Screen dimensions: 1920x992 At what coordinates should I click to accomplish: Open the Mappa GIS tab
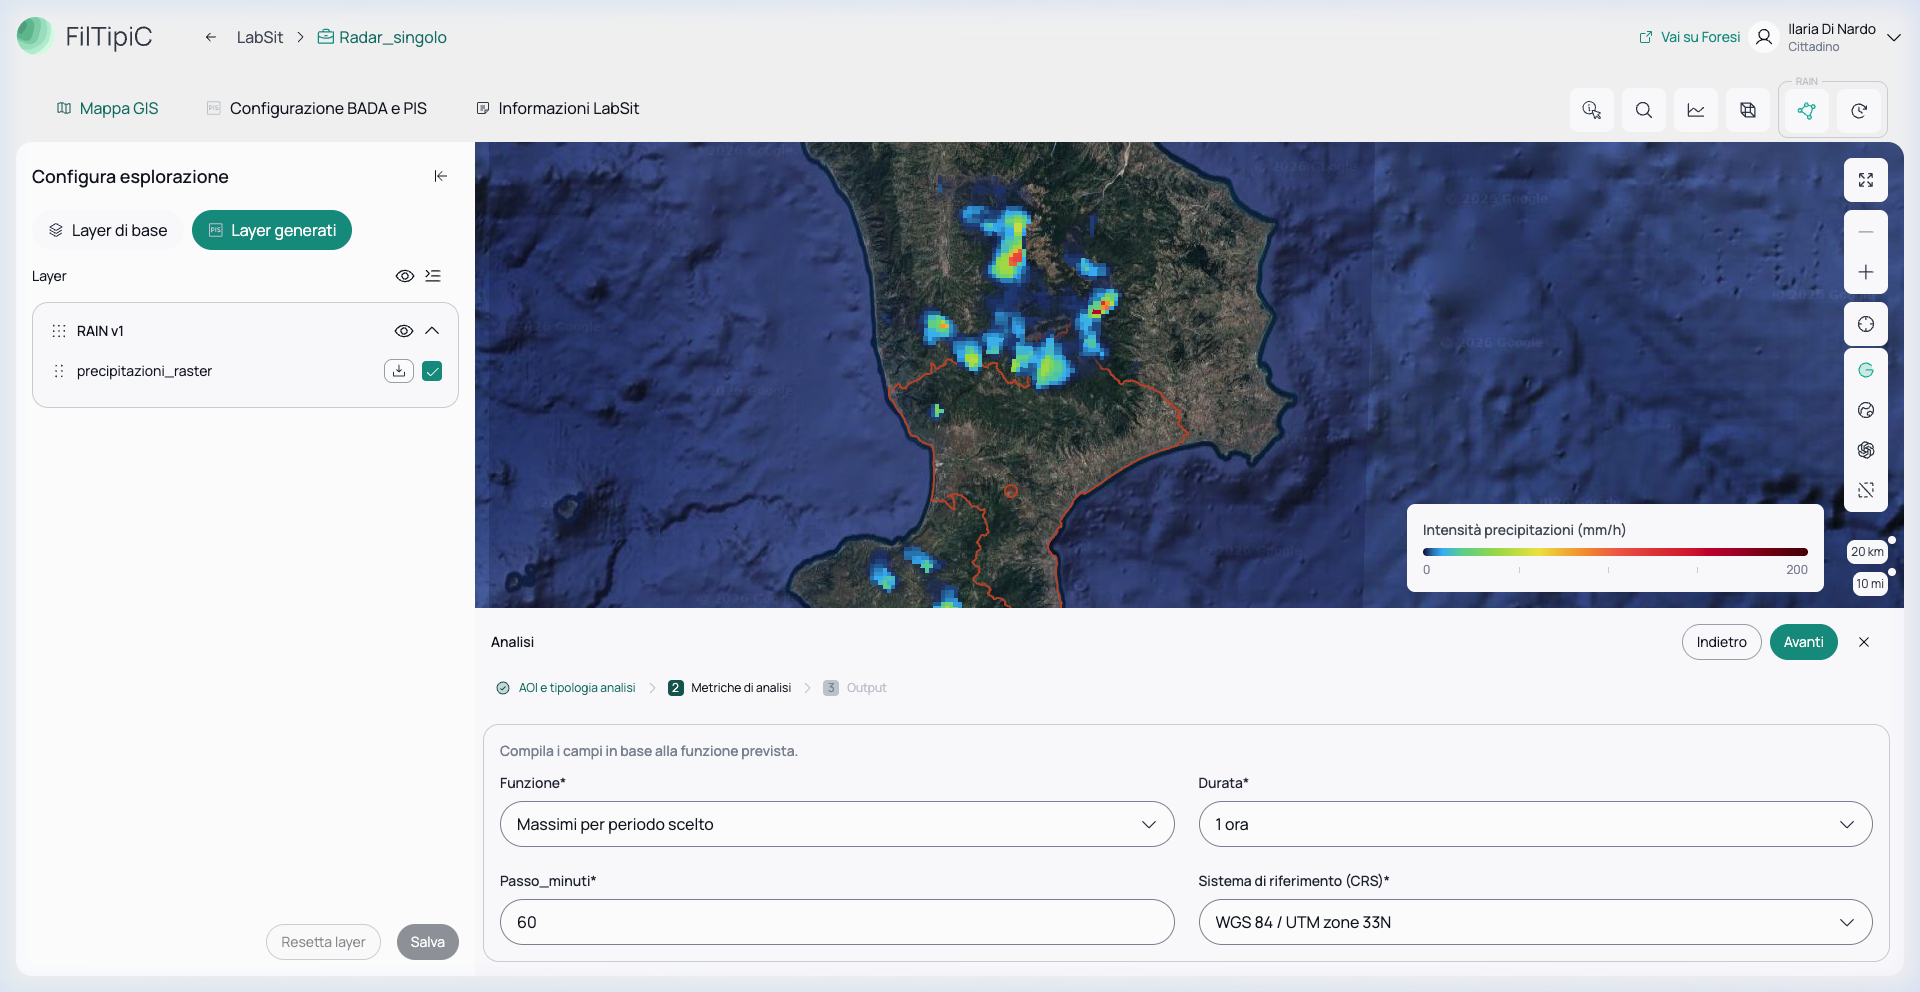pos(107,108)
